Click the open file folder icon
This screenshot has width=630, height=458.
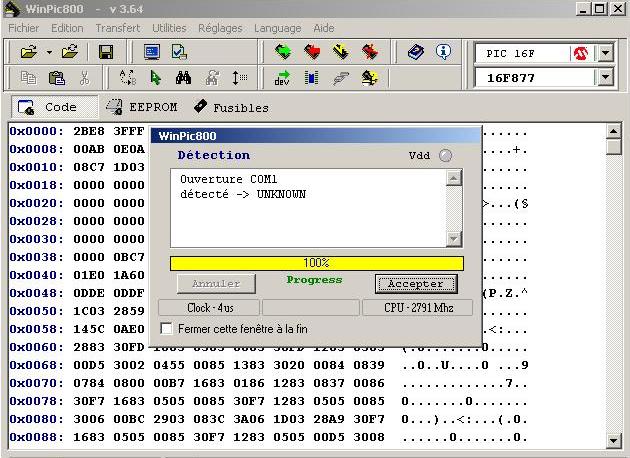pos(29,52)
